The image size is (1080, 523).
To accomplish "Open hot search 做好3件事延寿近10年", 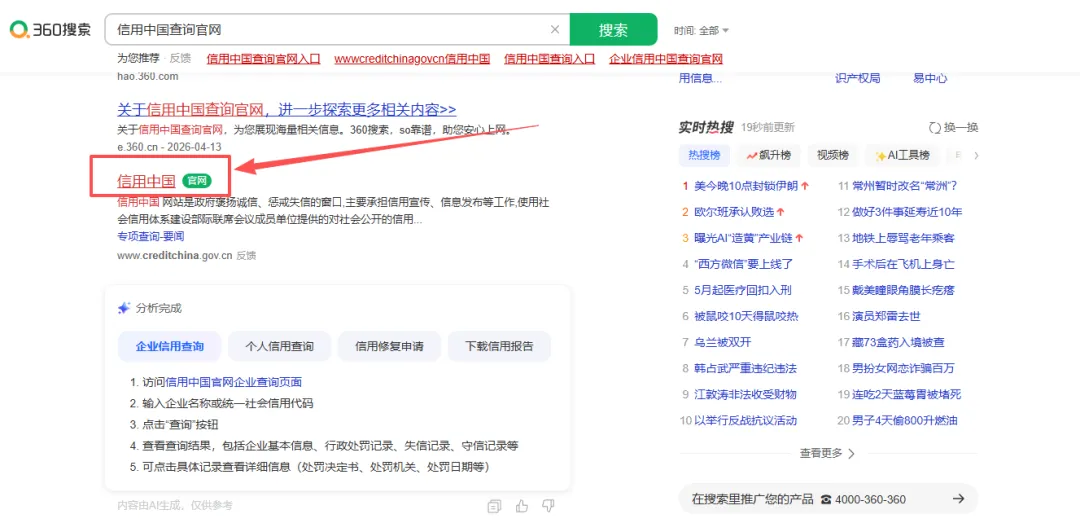I will tap(907, 212).
